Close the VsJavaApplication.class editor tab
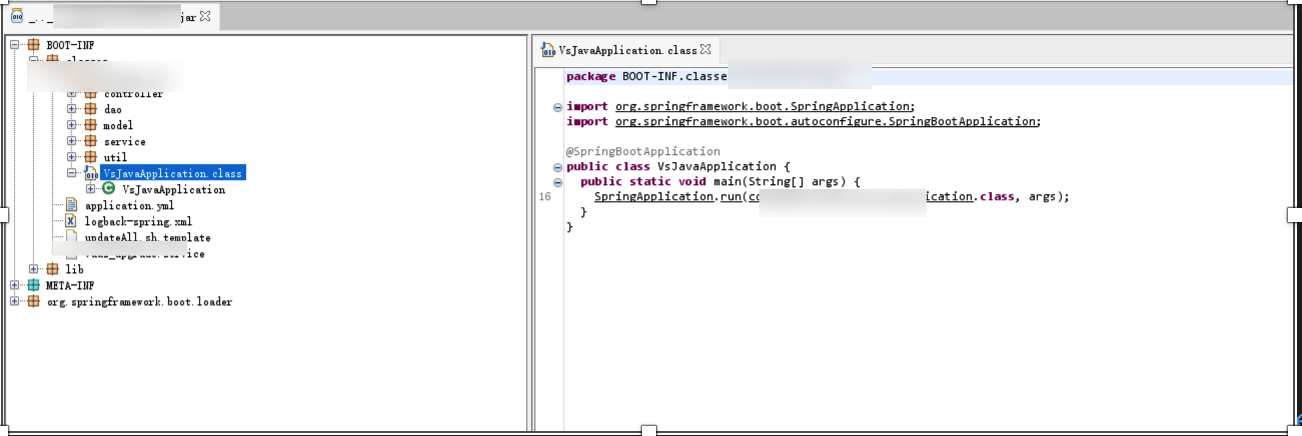 (705, 49)
